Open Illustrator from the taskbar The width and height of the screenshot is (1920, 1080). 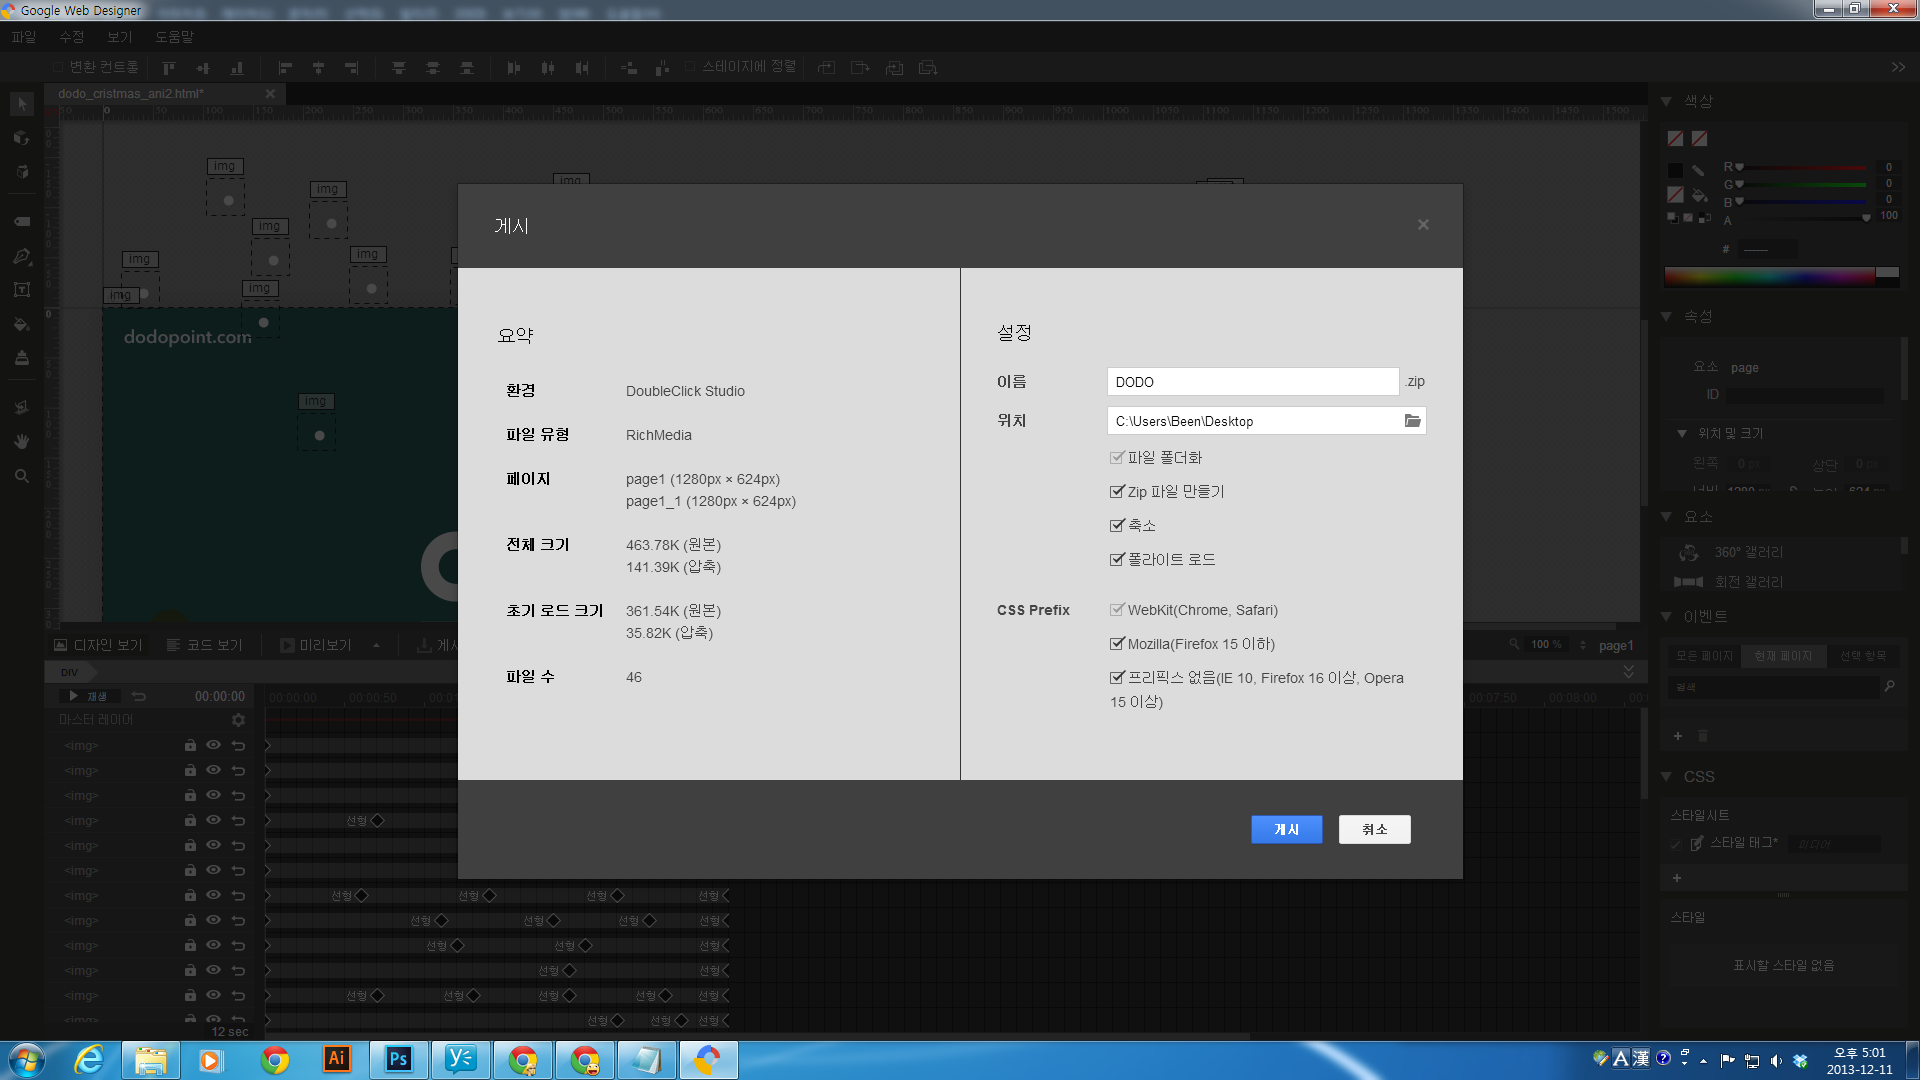pos(337,1059)
